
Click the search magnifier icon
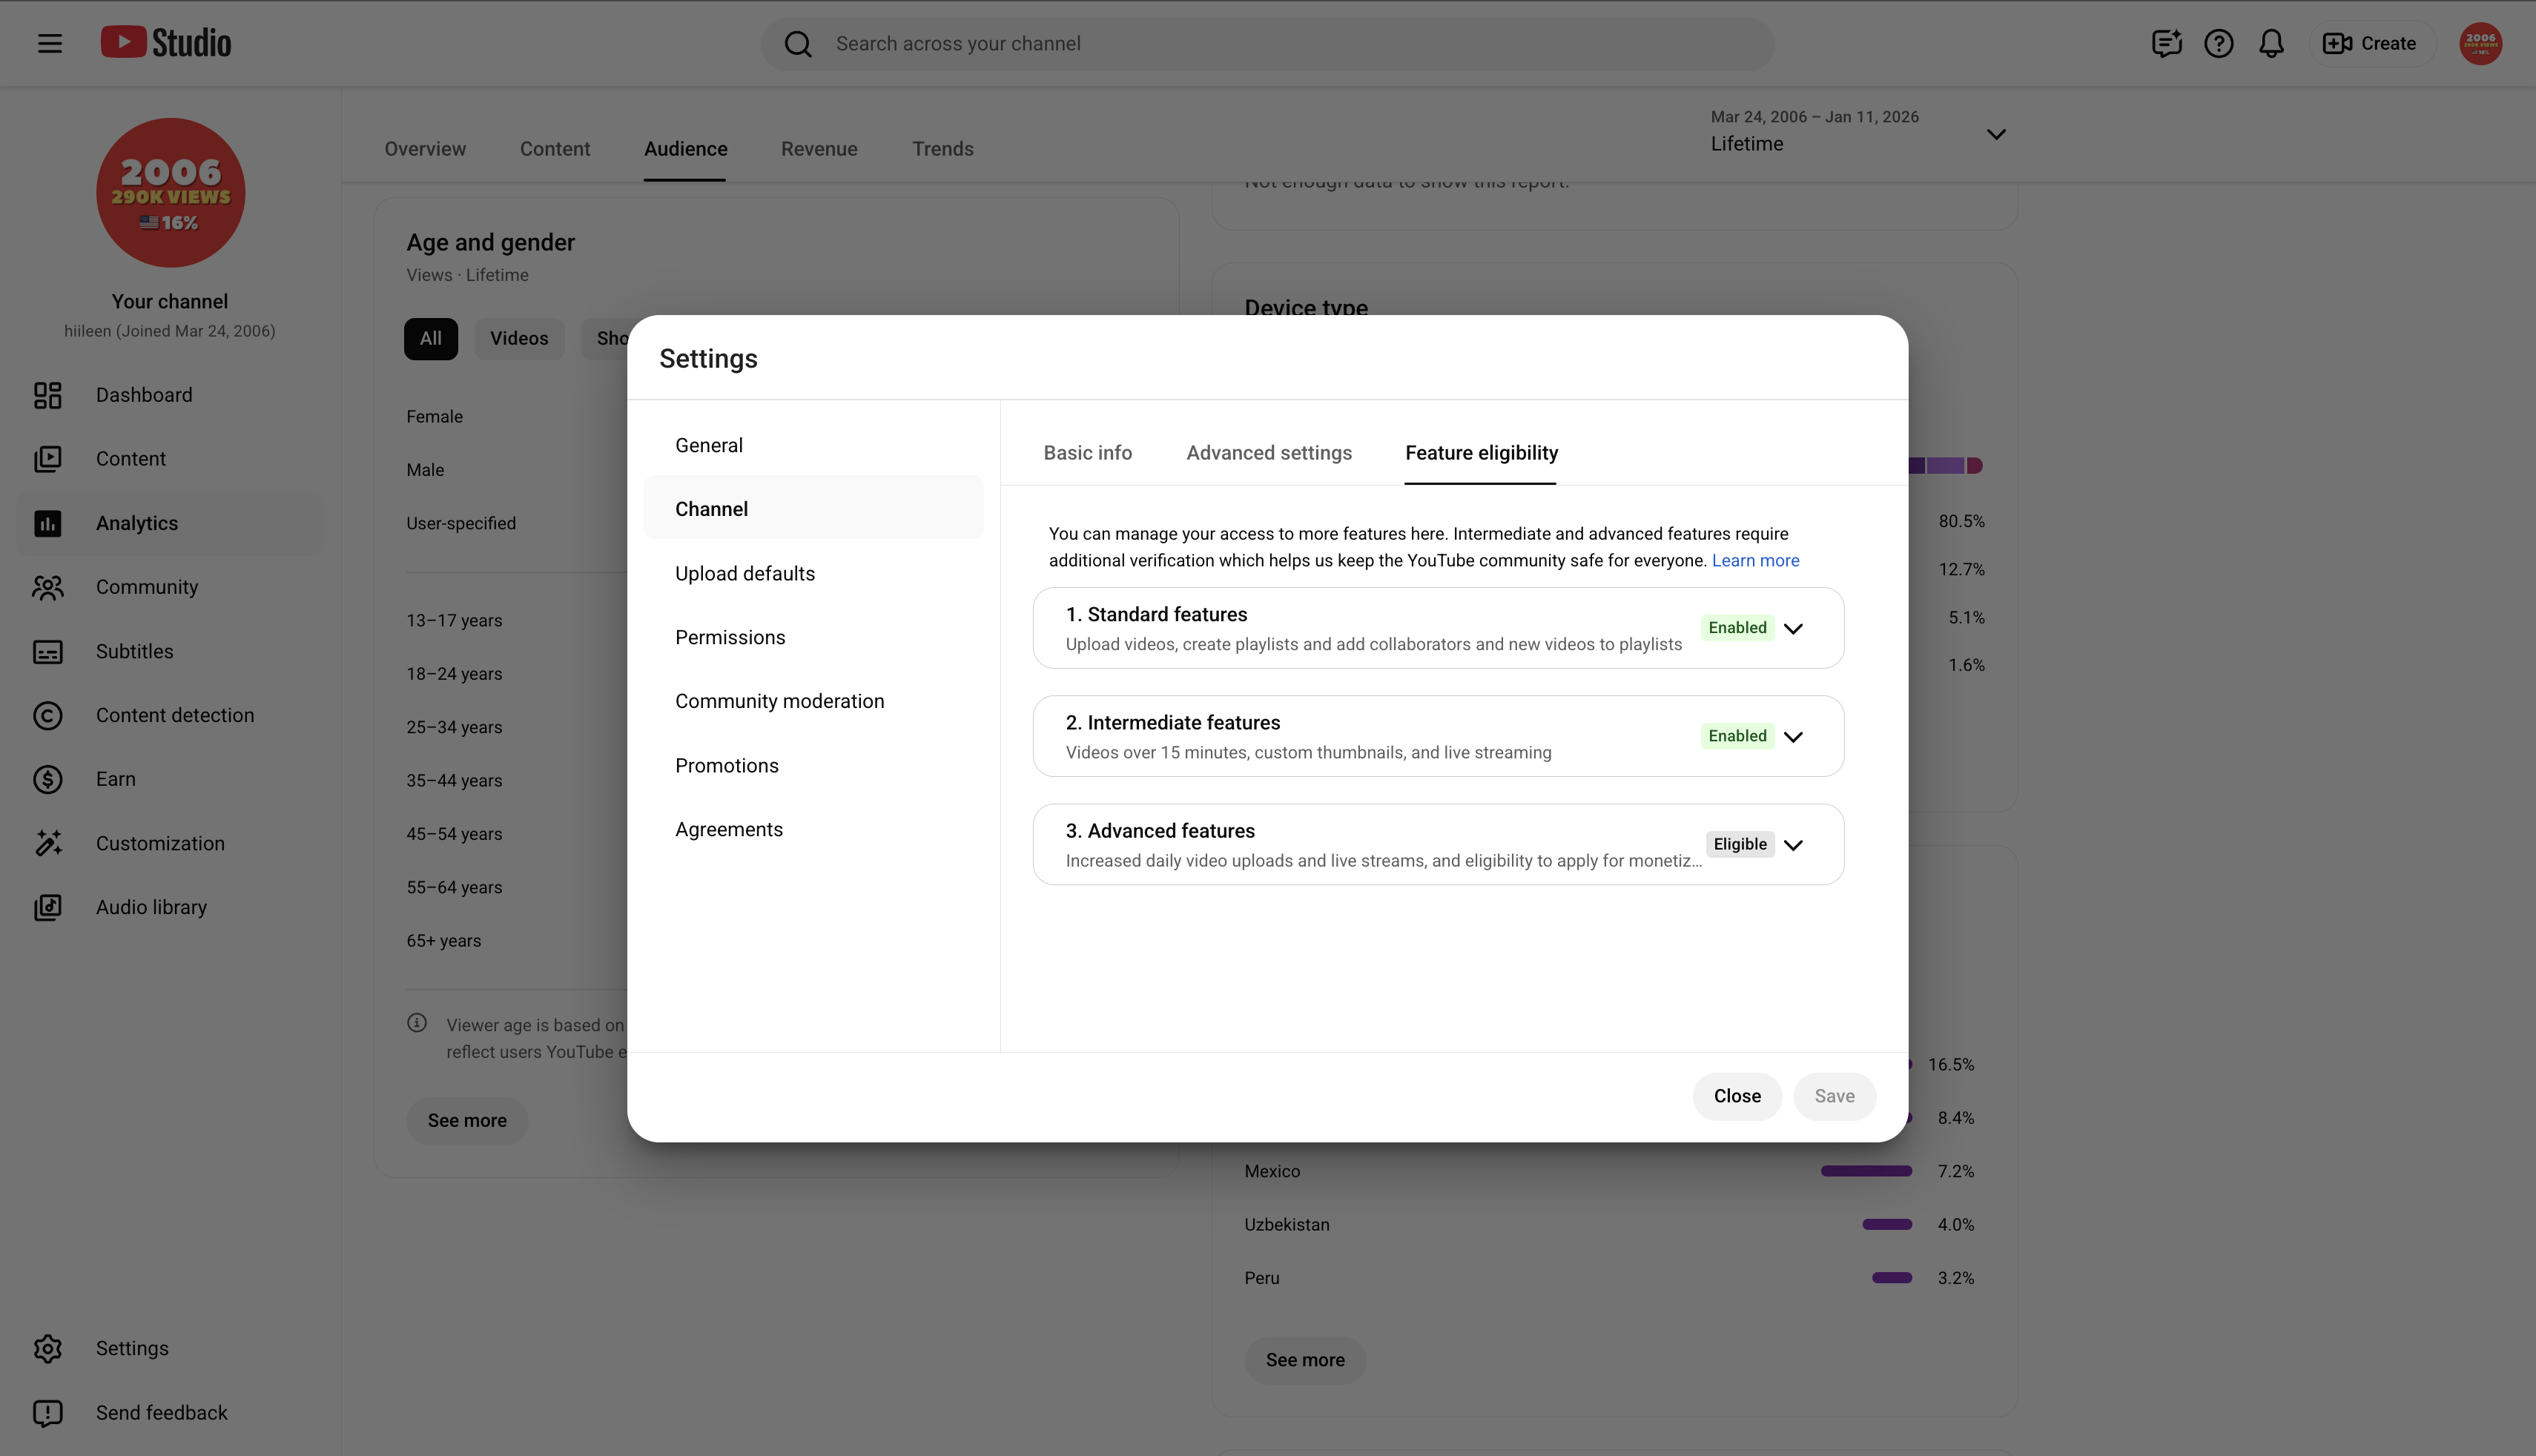(798, 44)
